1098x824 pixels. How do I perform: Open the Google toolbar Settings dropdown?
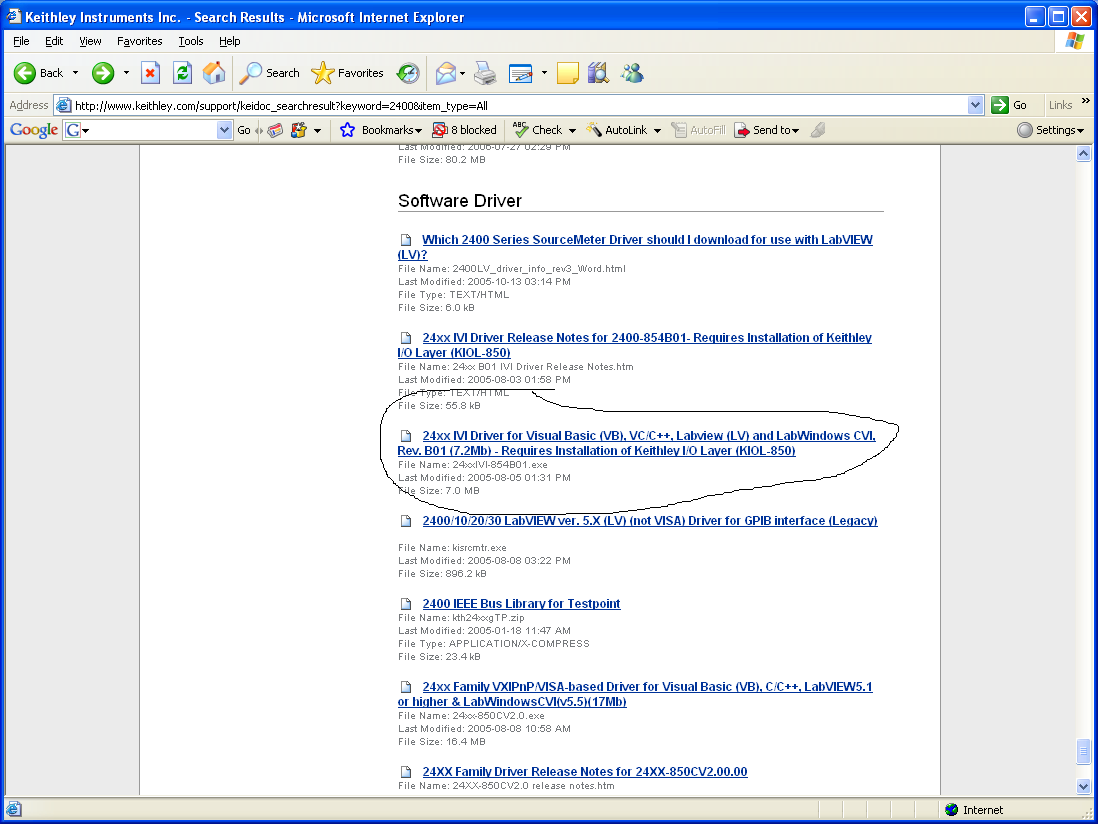click(x=1050, y=130)
